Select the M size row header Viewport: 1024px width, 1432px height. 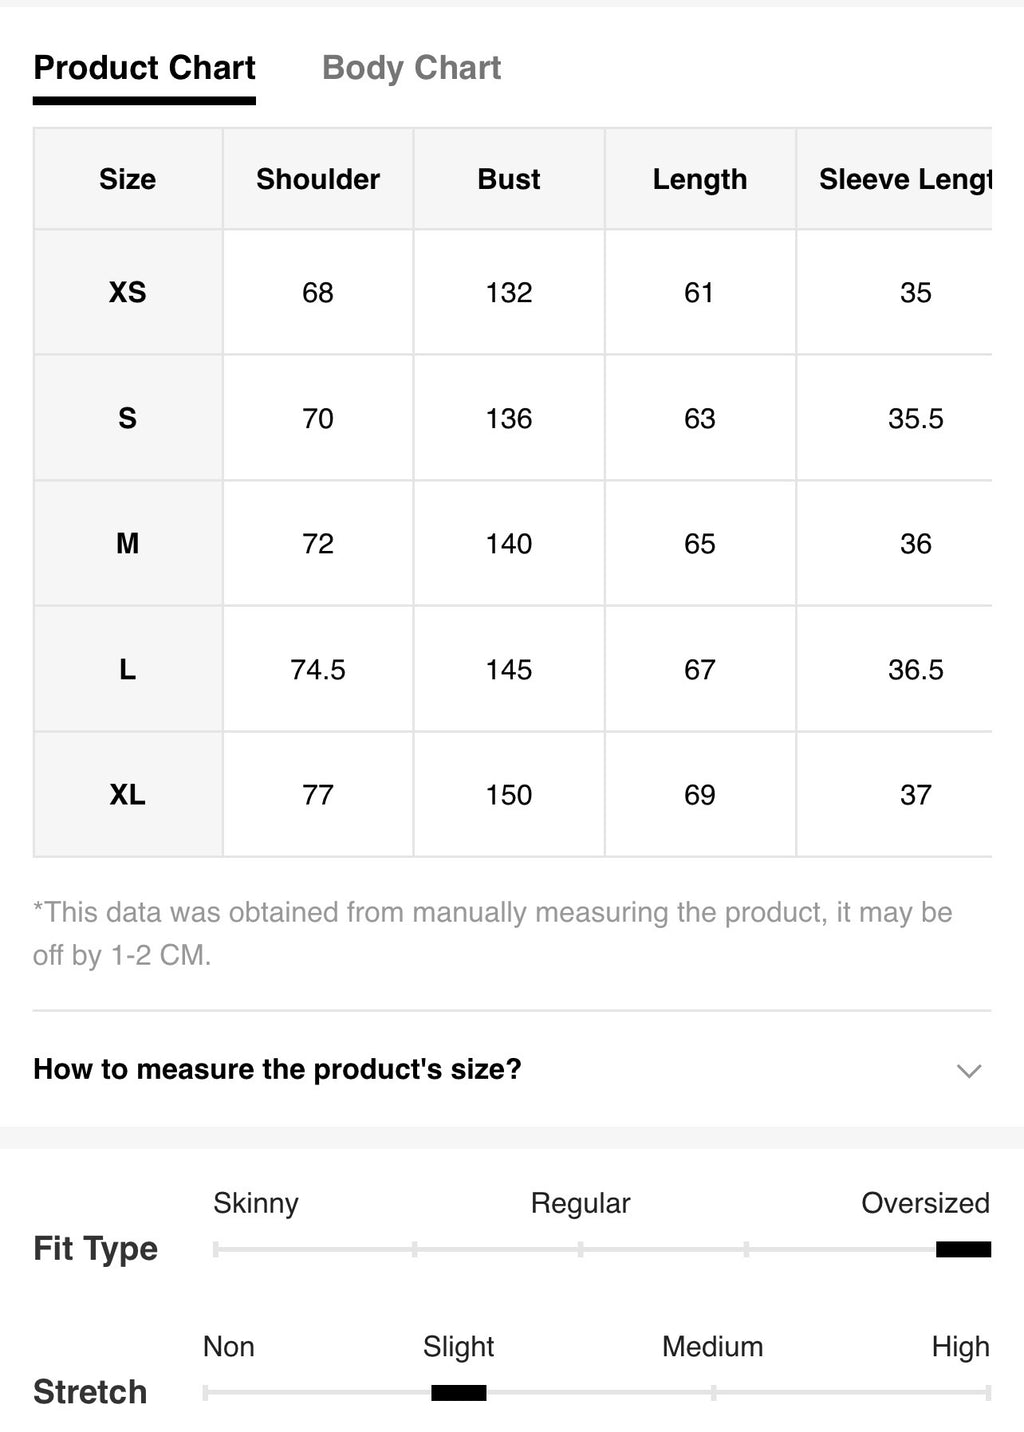click(x=128, y=543)
